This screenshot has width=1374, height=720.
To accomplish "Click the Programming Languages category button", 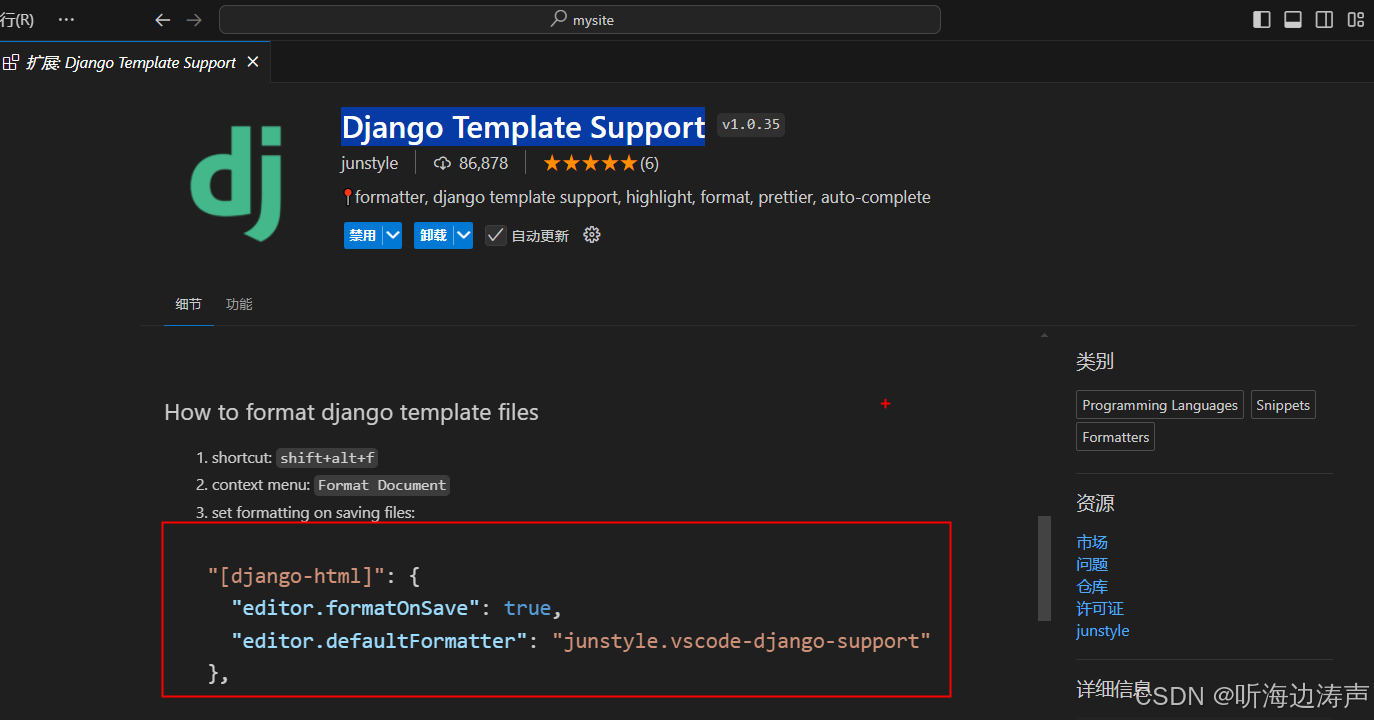I will pos(1159,405).
